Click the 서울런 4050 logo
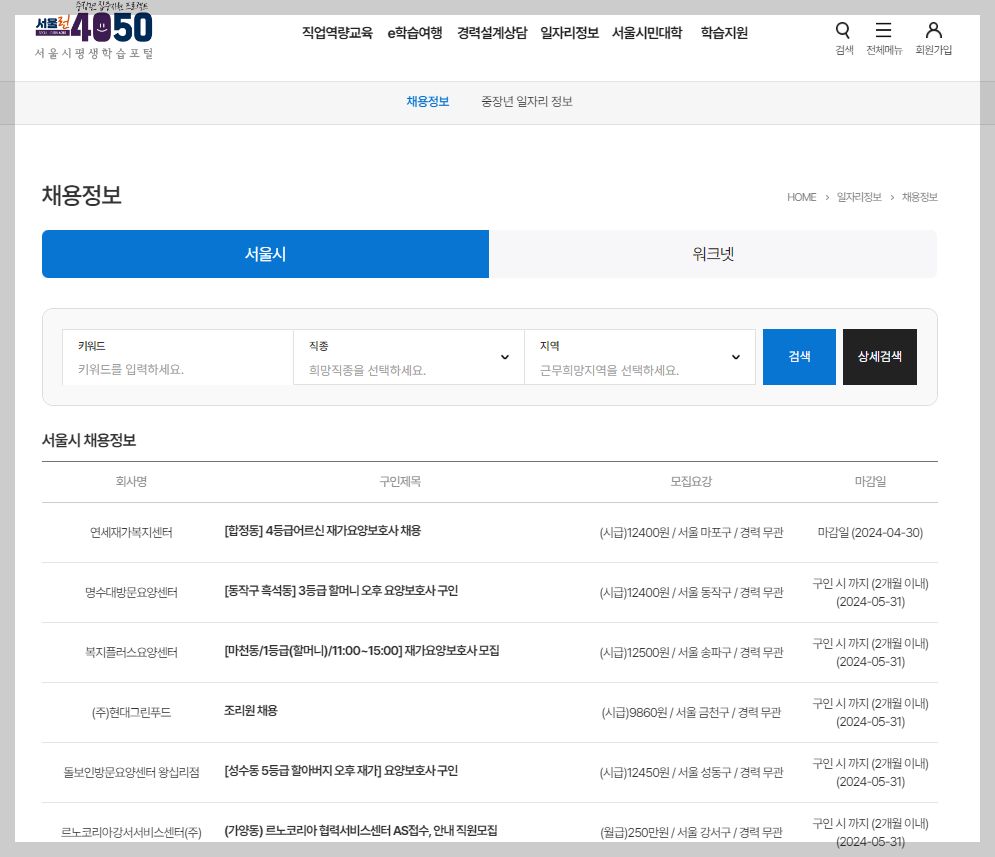Viewport: 995px width, 857px height. point(94,32)
